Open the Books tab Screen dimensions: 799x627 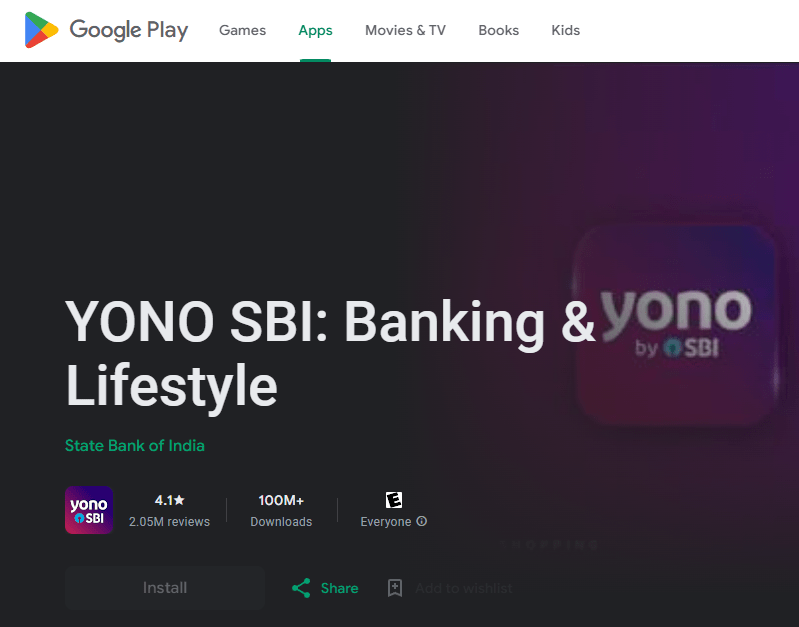[x=498, y=31]
